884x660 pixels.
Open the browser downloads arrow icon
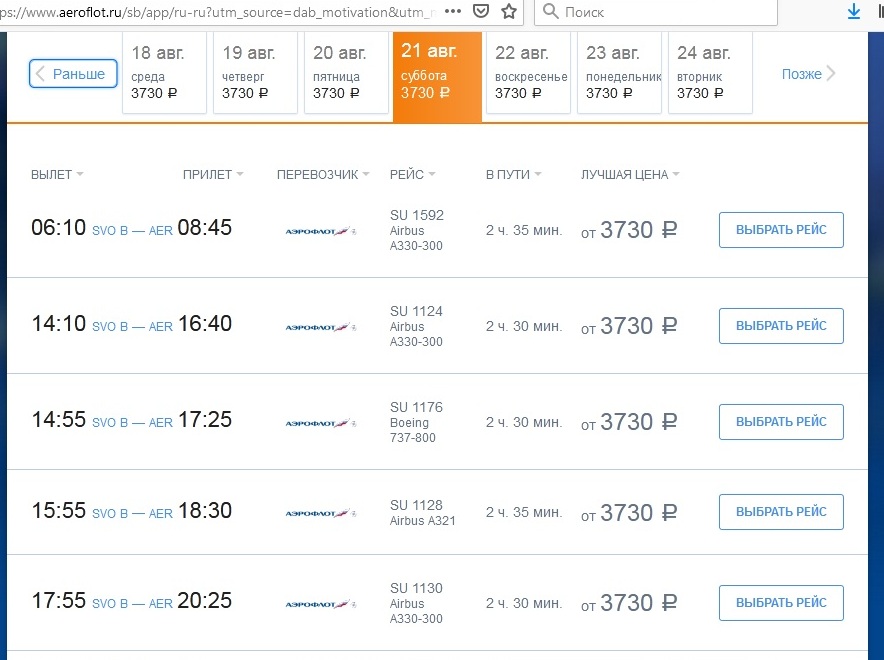tap(854, 12)
